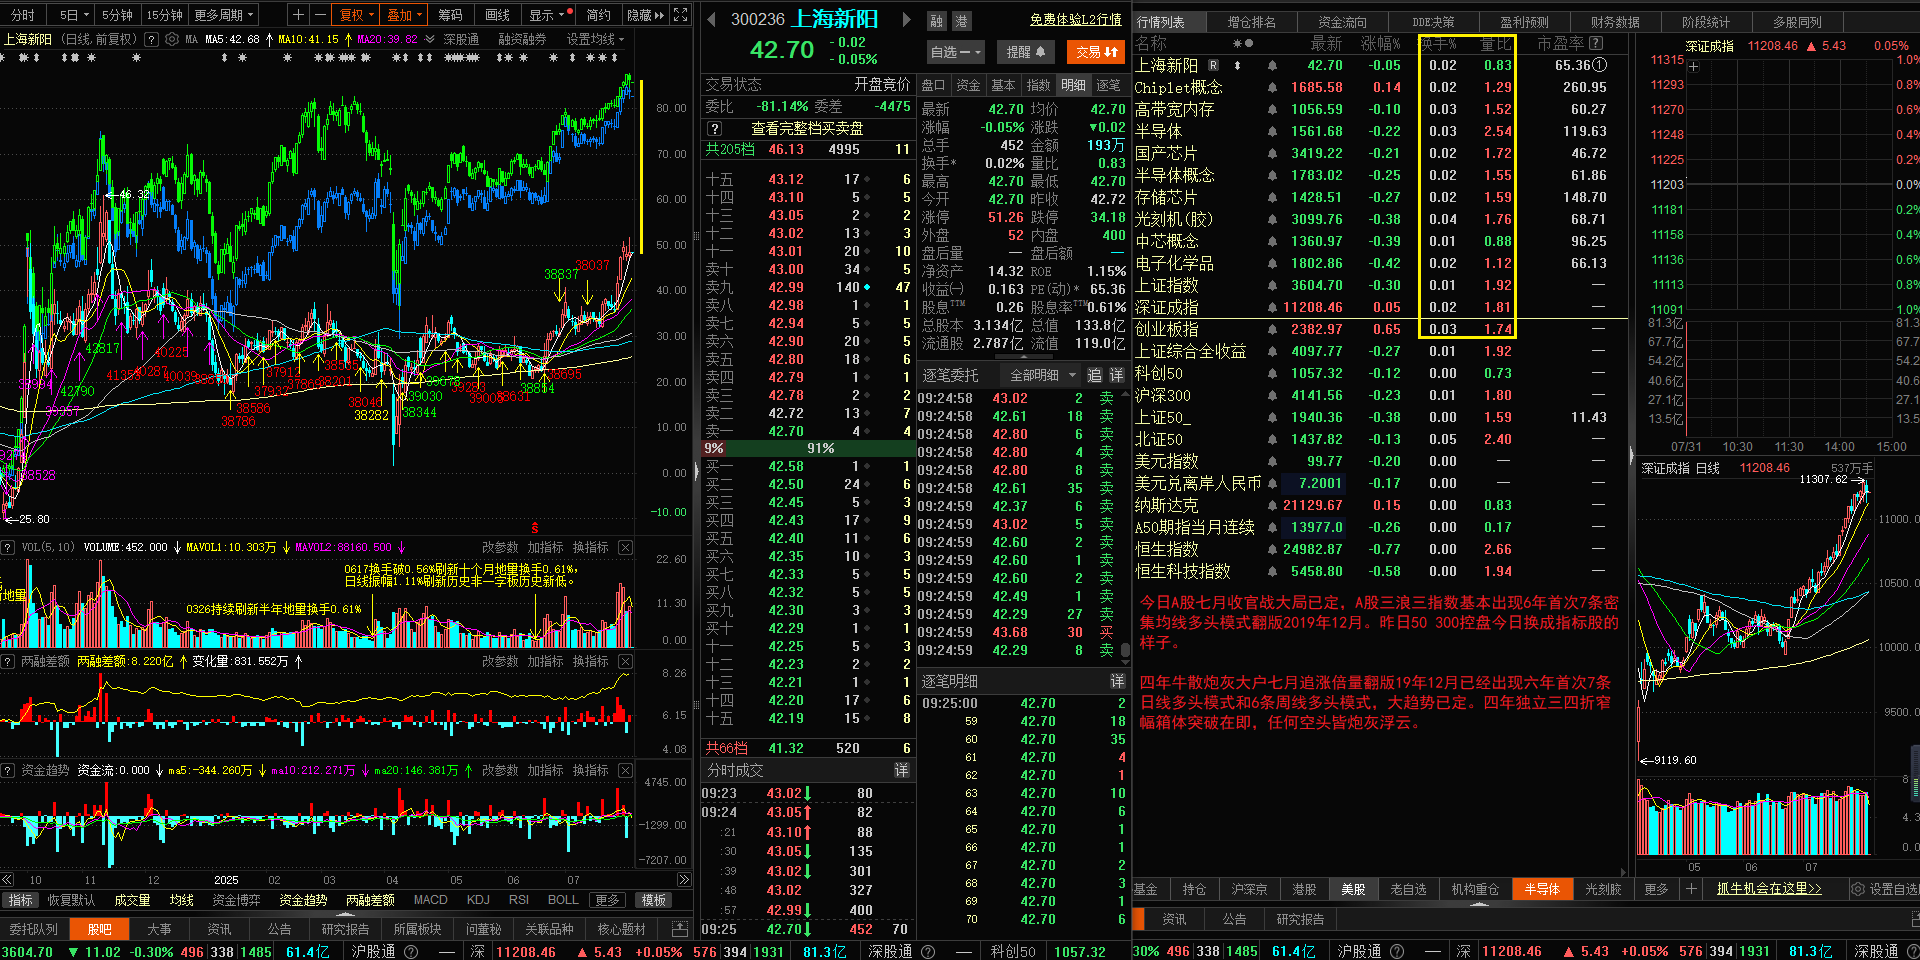This screenshot has width=1920, height=960.
Task: Click 更多 next to BOLL indicator
Action: point(606,900)
